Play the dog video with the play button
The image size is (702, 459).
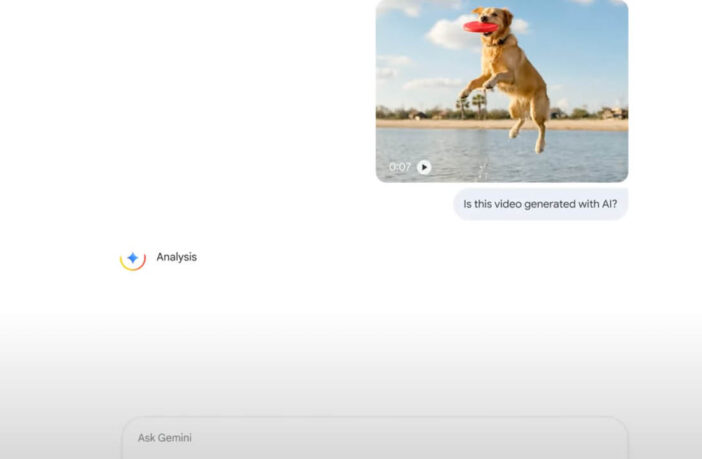pyautogui.click(x=424, y=167)
